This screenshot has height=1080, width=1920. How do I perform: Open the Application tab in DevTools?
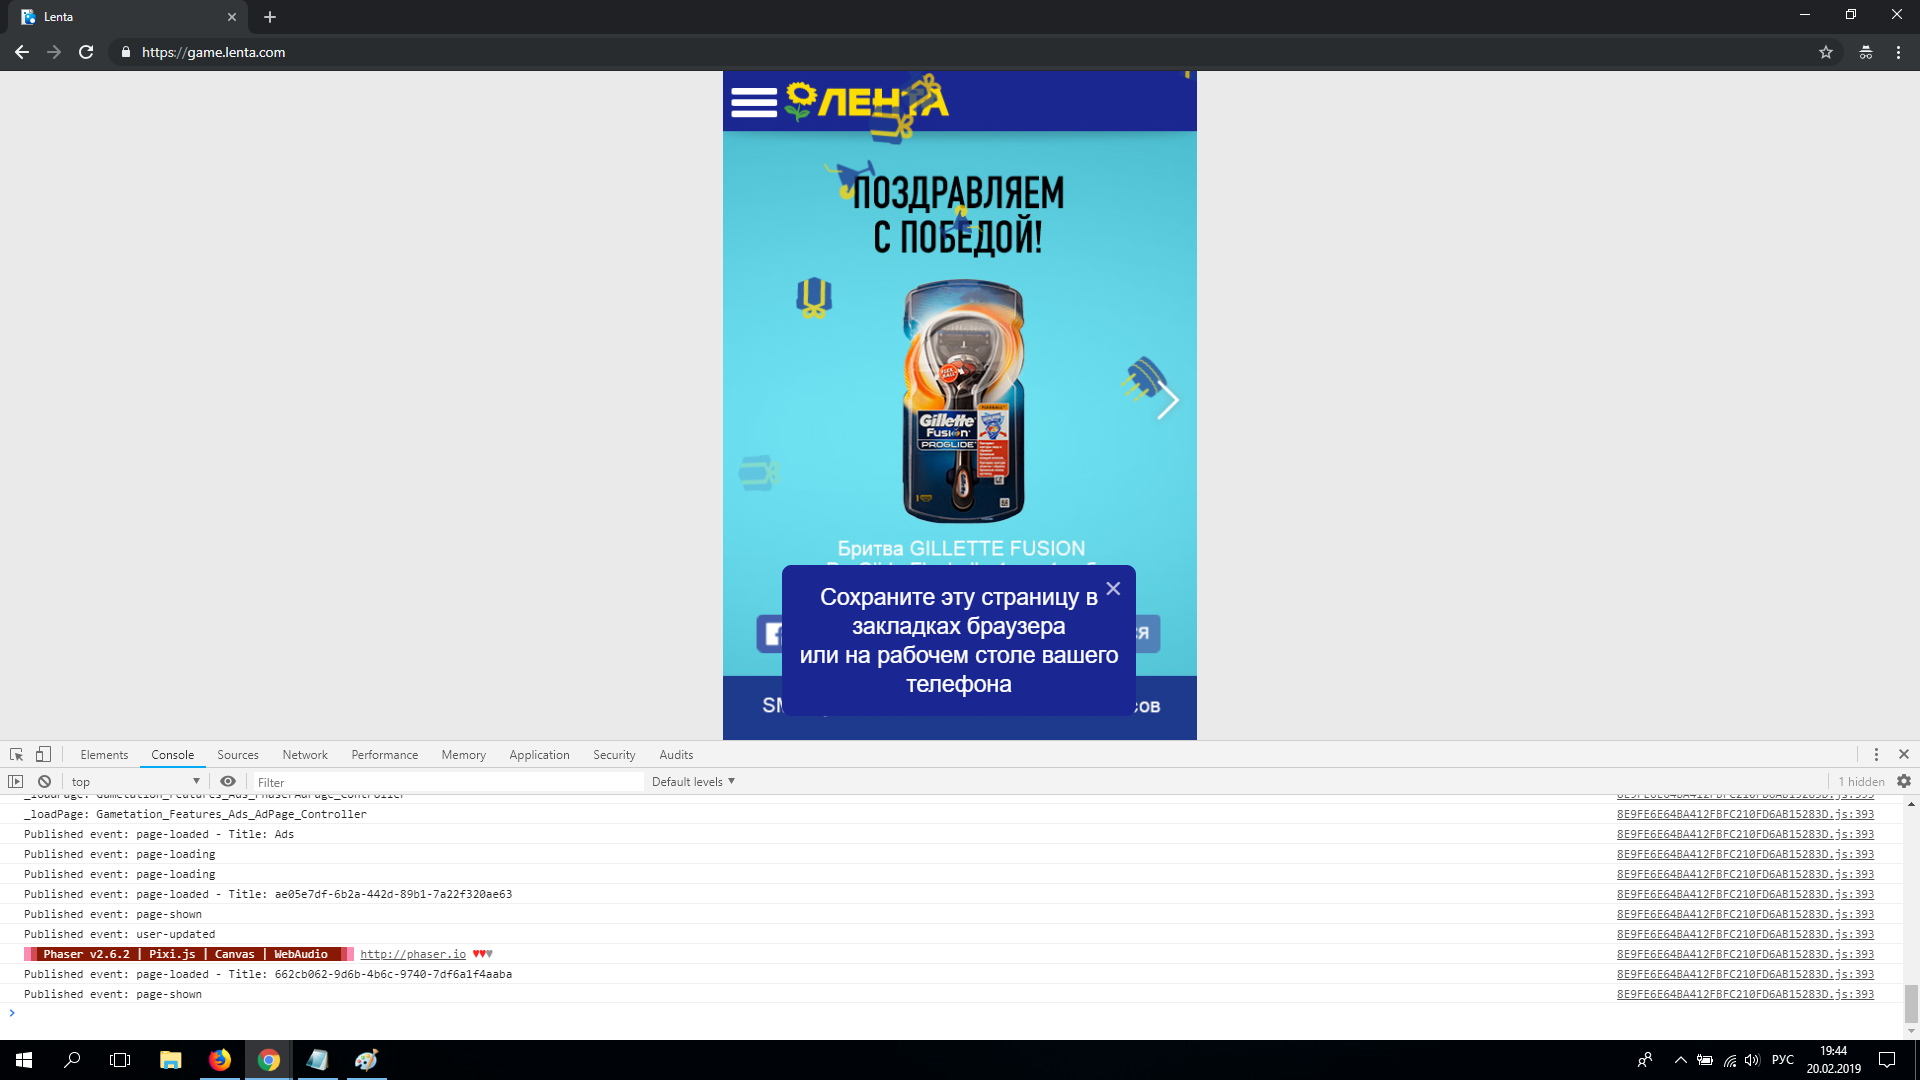[x=539, y=755]
